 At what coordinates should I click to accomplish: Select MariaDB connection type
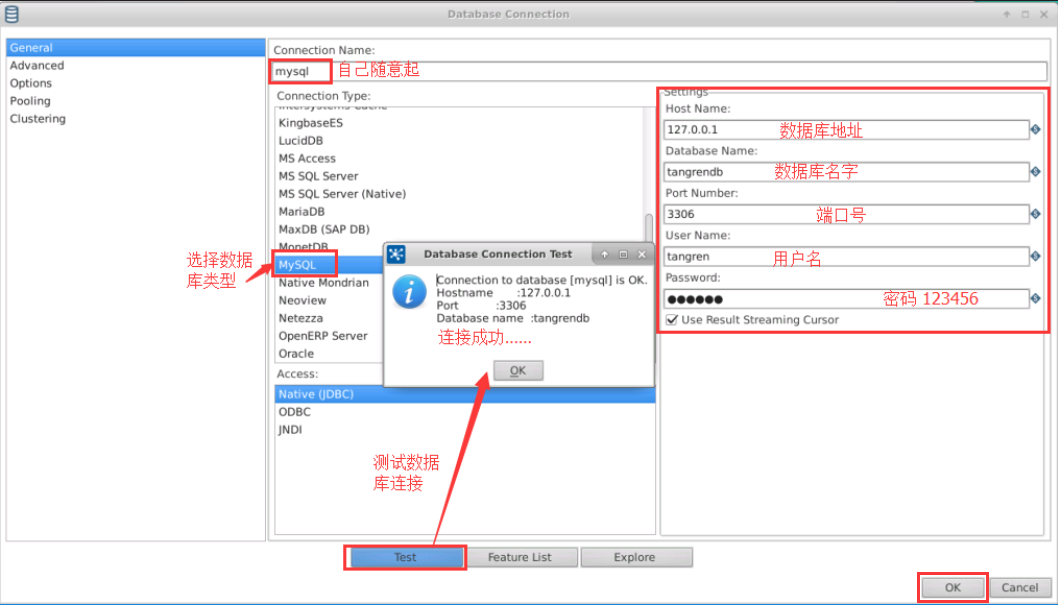tap(302, 212)
